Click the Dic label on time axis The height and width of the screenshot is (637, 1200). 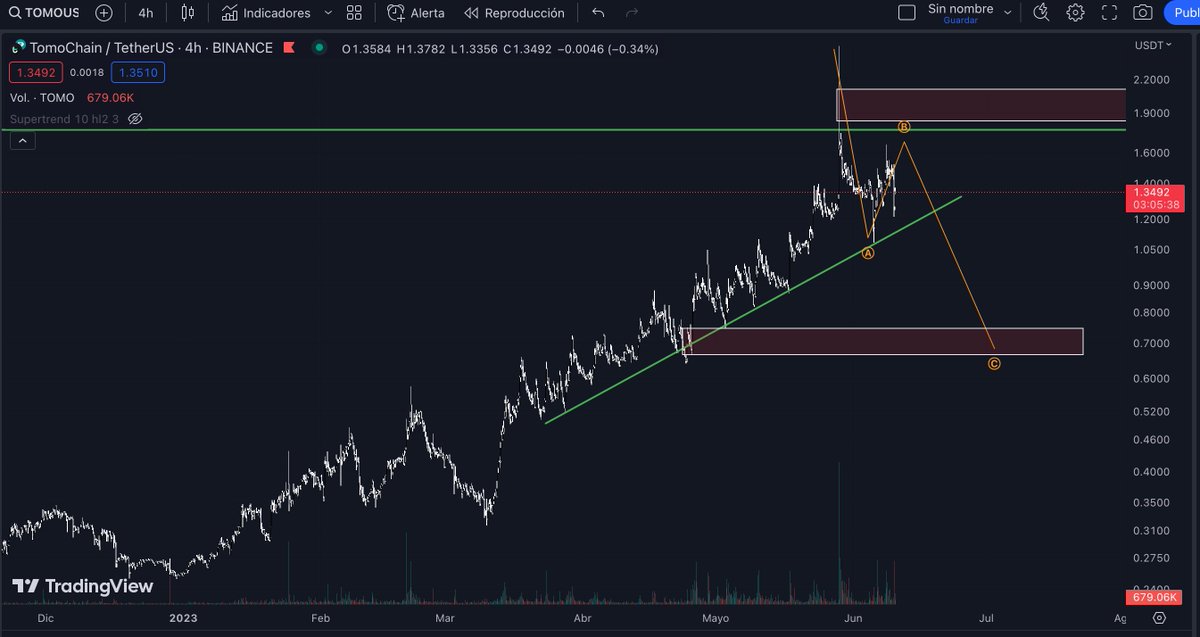[45, 618]
